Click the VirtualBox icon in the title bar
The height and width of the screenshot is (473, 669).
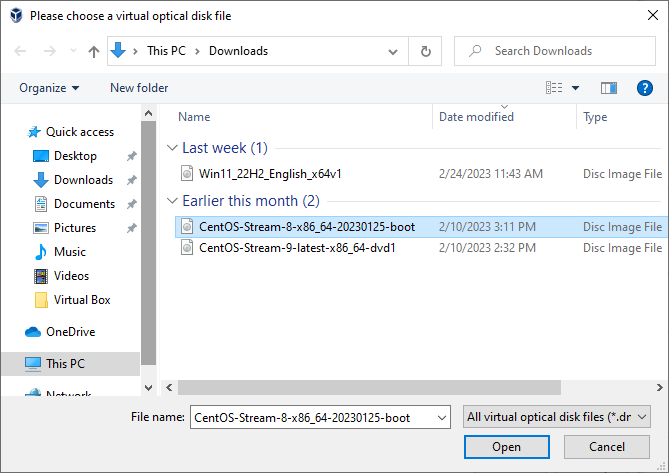tap(16, 15)
